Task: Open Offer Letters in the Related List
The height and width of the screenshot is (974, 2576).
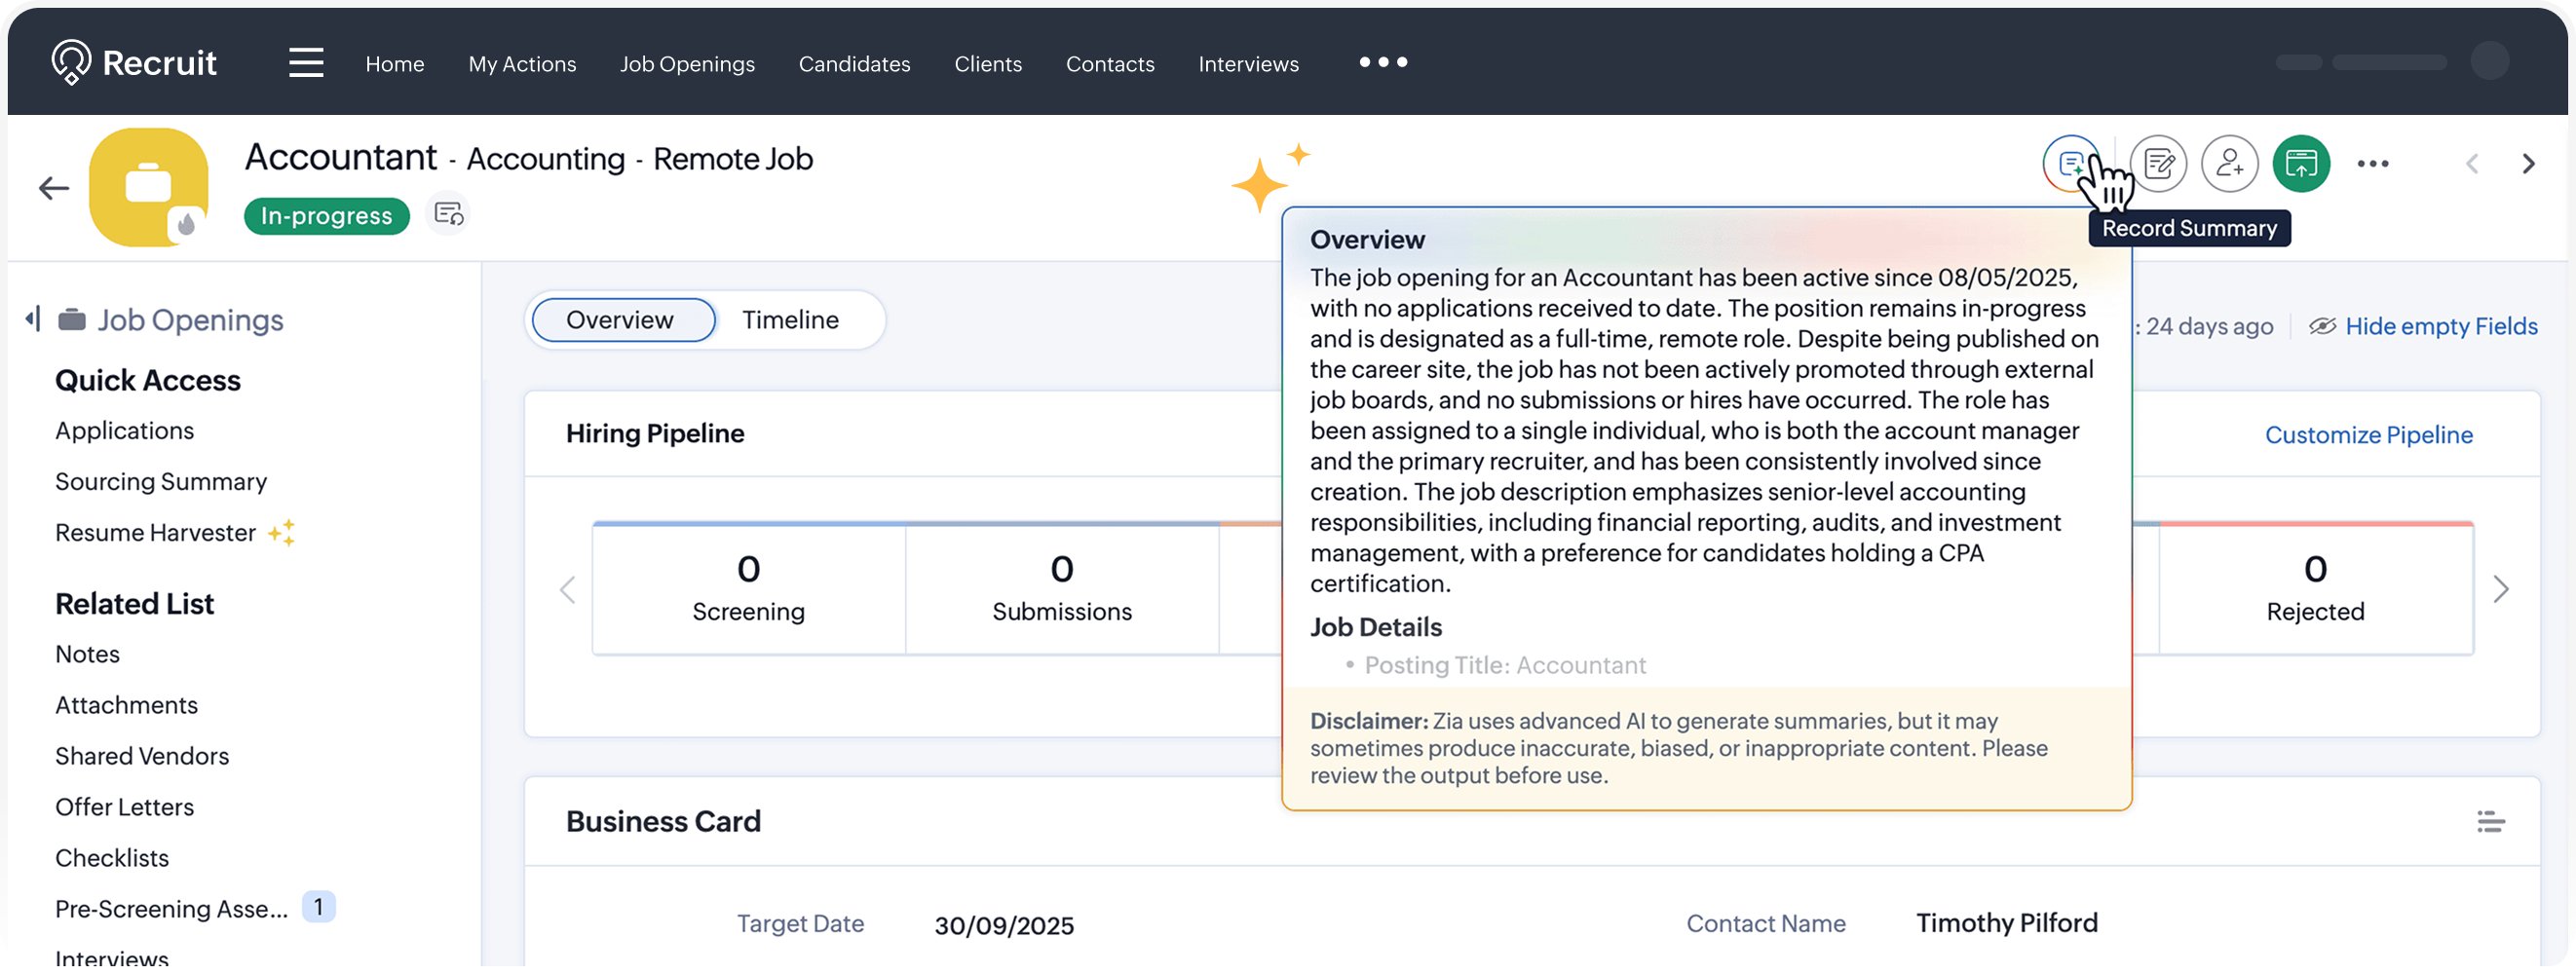Action: point(124,809)
